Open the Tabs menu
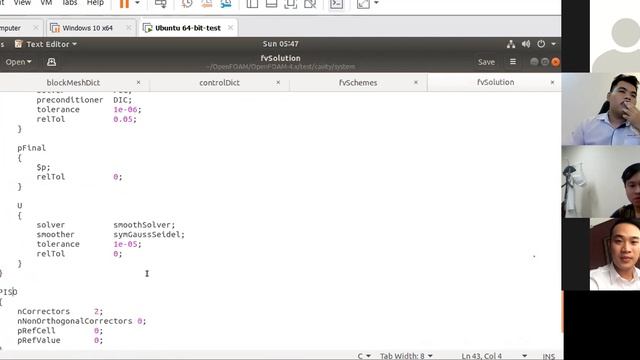The image size is (640, 360). coord(69,3)
